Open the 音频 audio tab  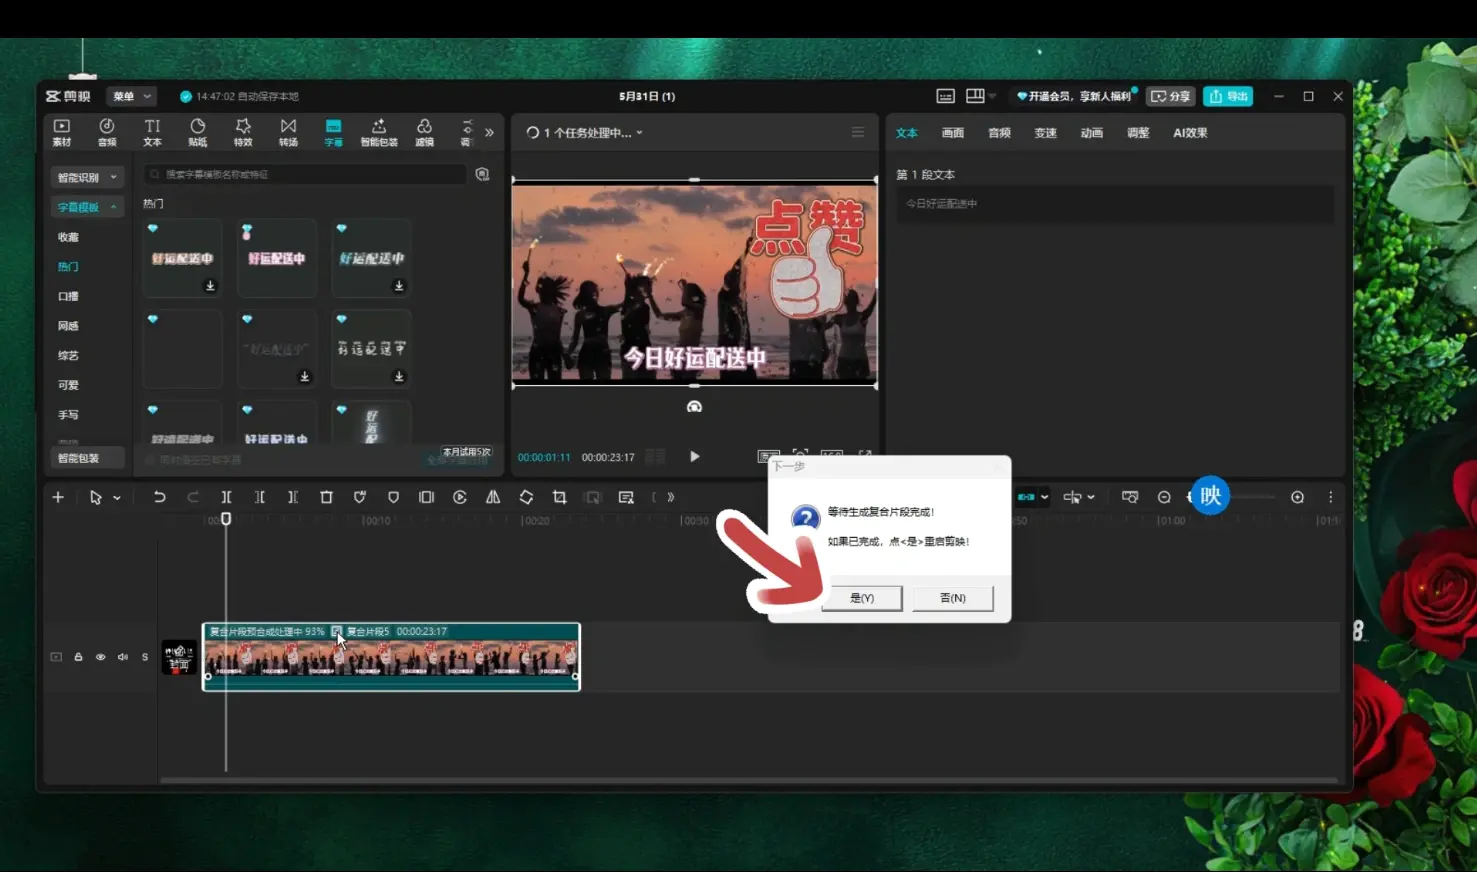tap(107, 132)
